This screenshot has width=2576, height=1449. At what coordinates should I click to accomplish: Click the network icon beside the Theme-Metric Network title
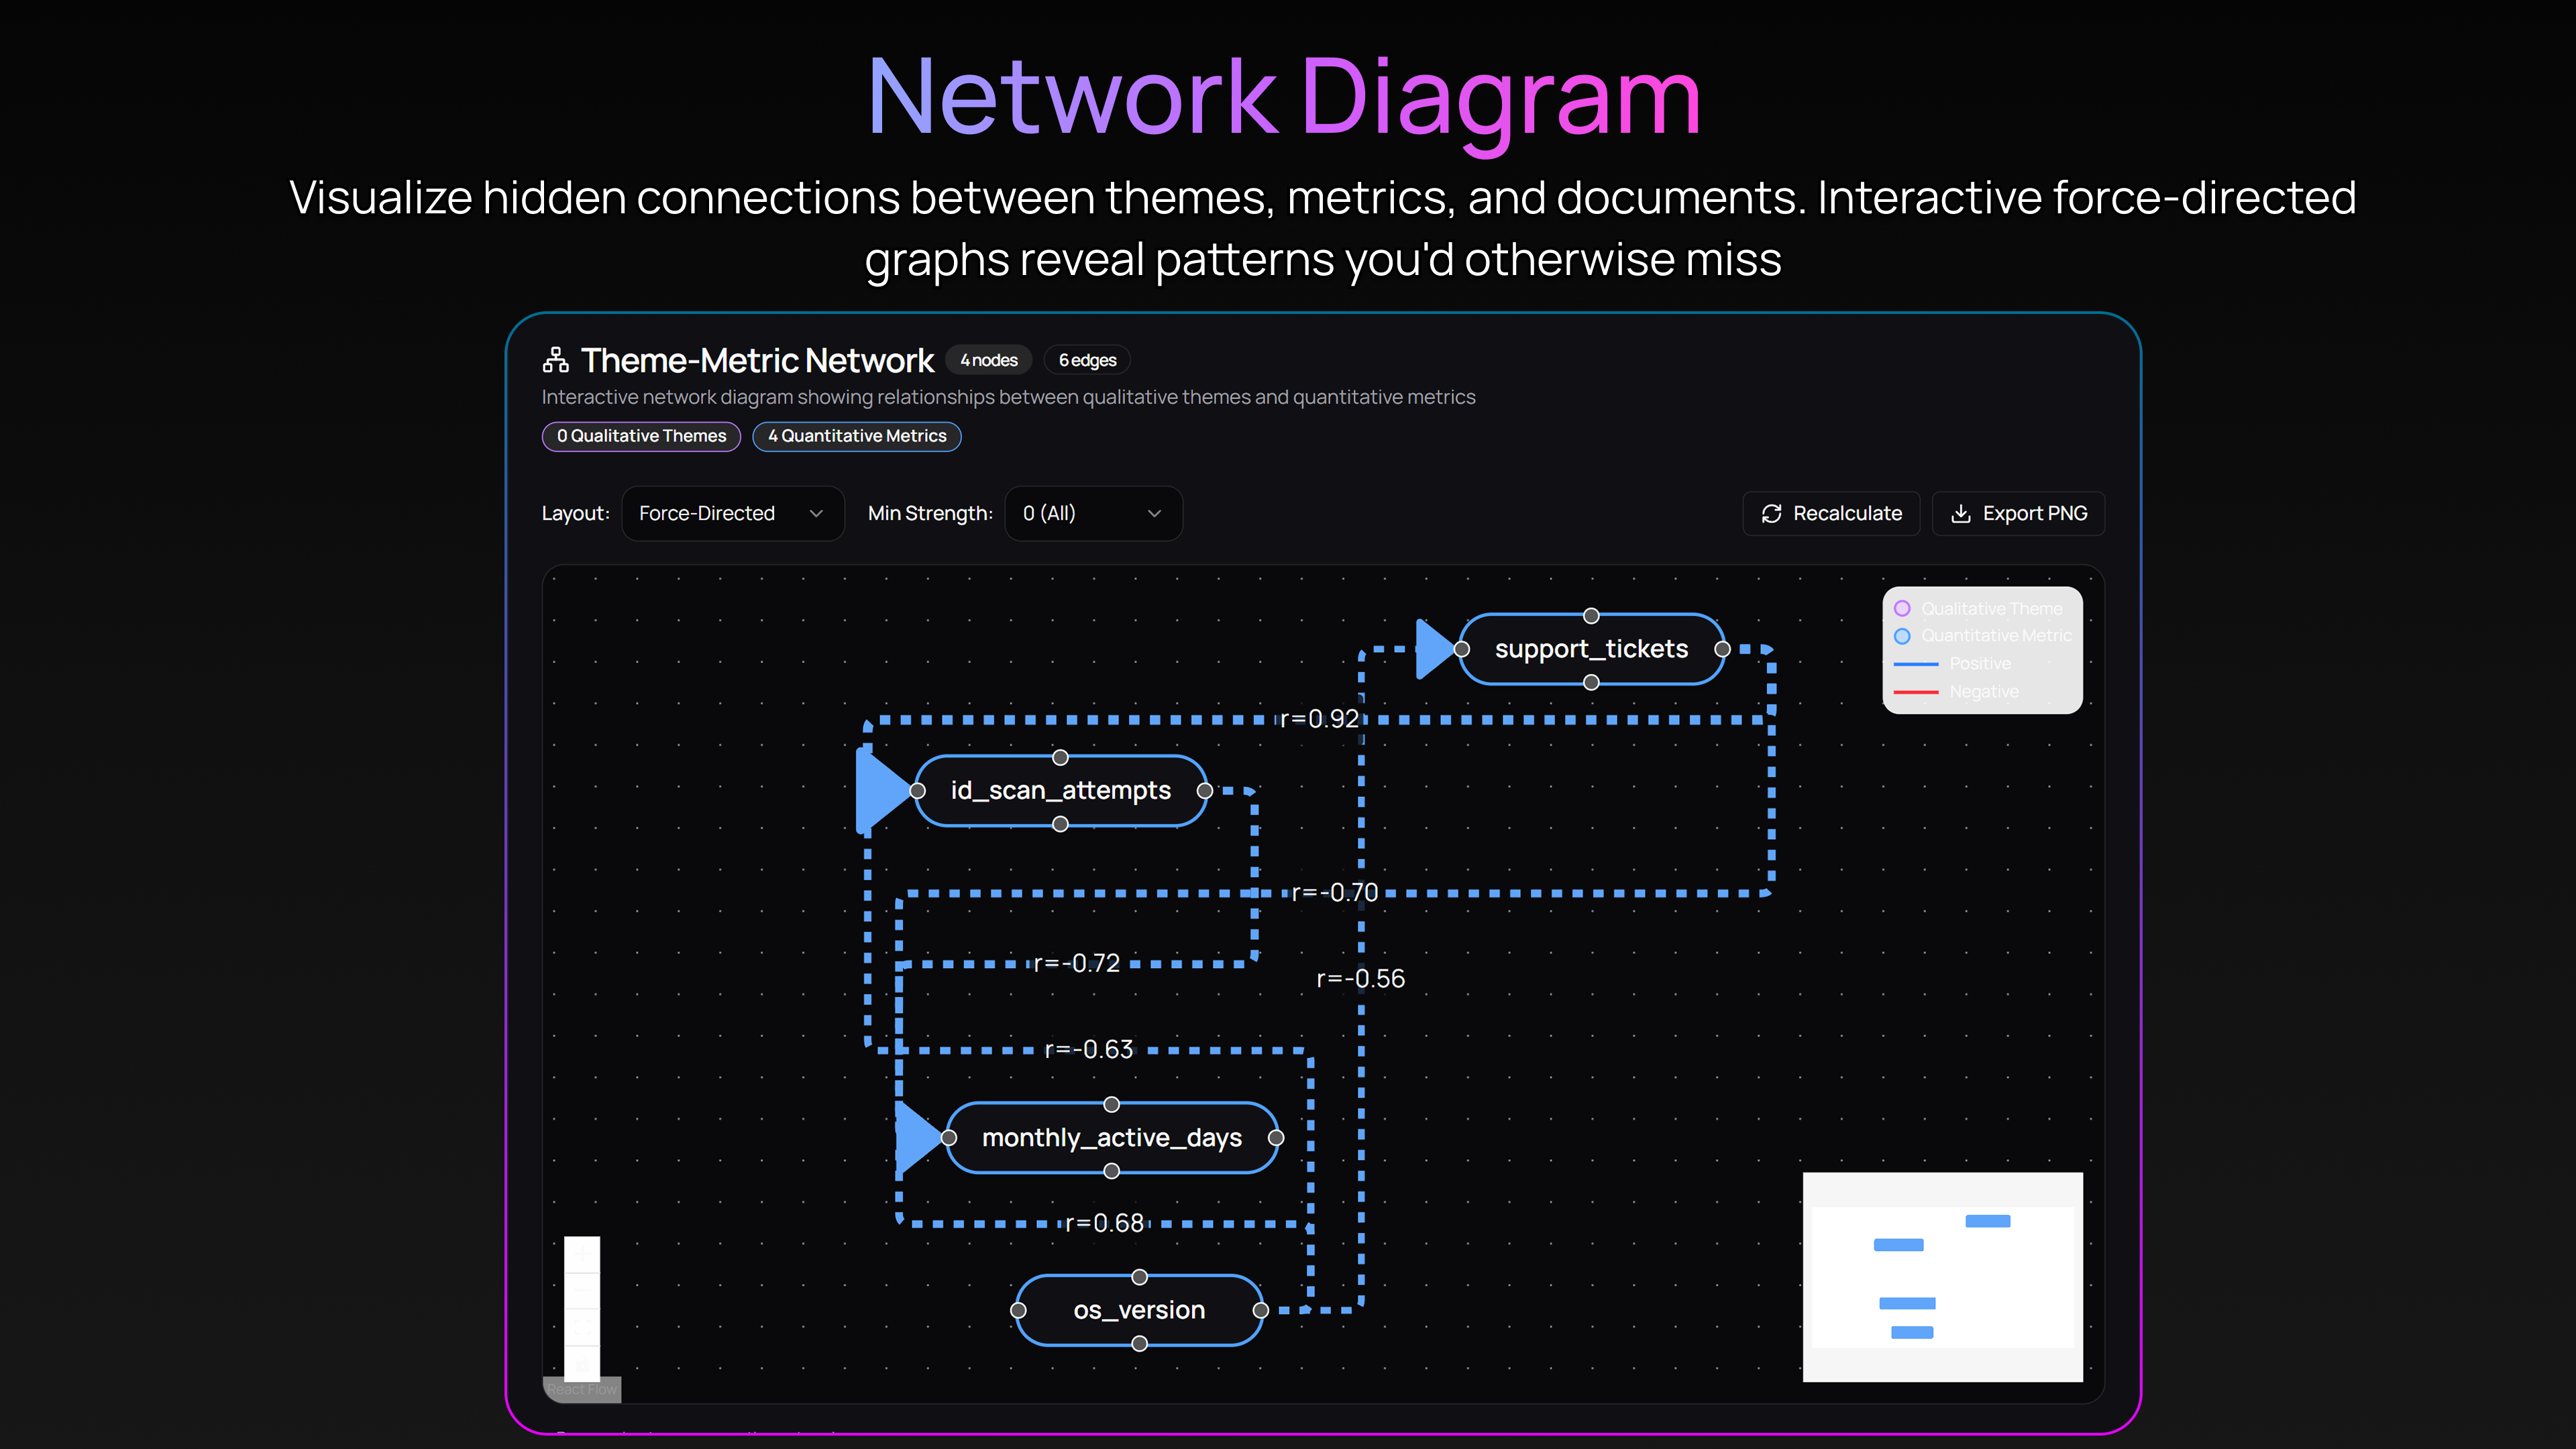[x=556, y=359]
